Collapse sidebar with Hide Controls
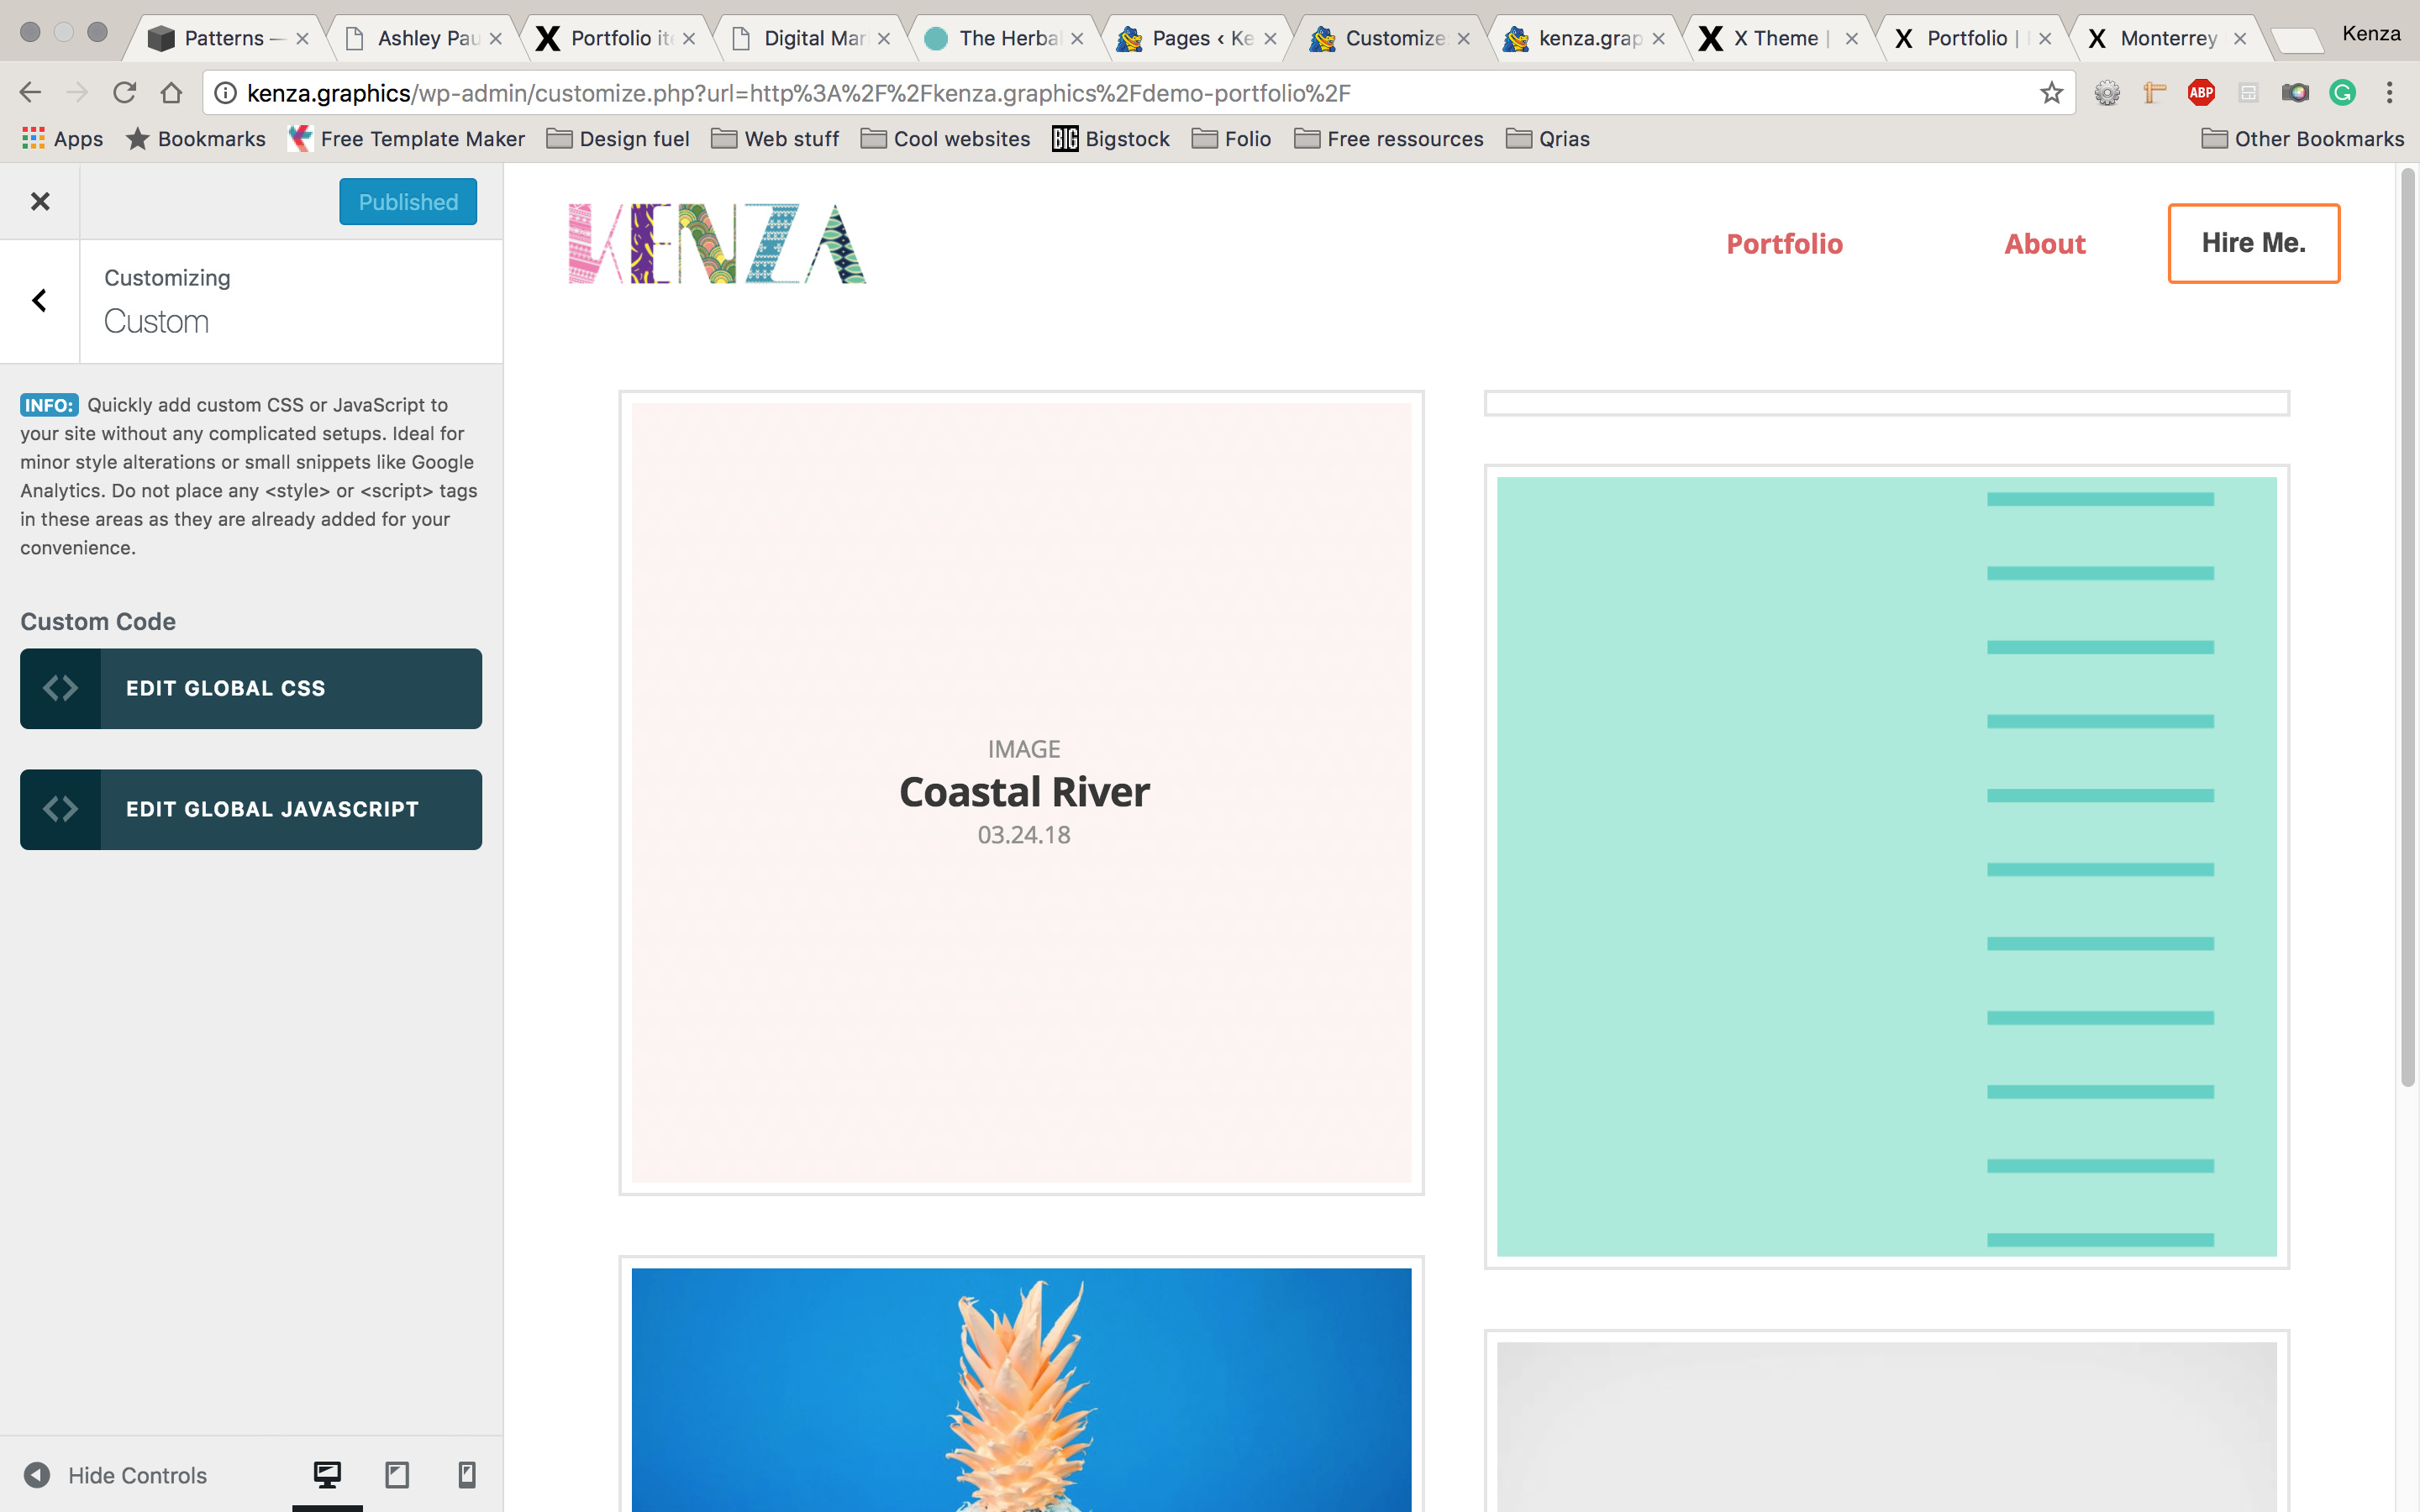 coord(116,1475)
